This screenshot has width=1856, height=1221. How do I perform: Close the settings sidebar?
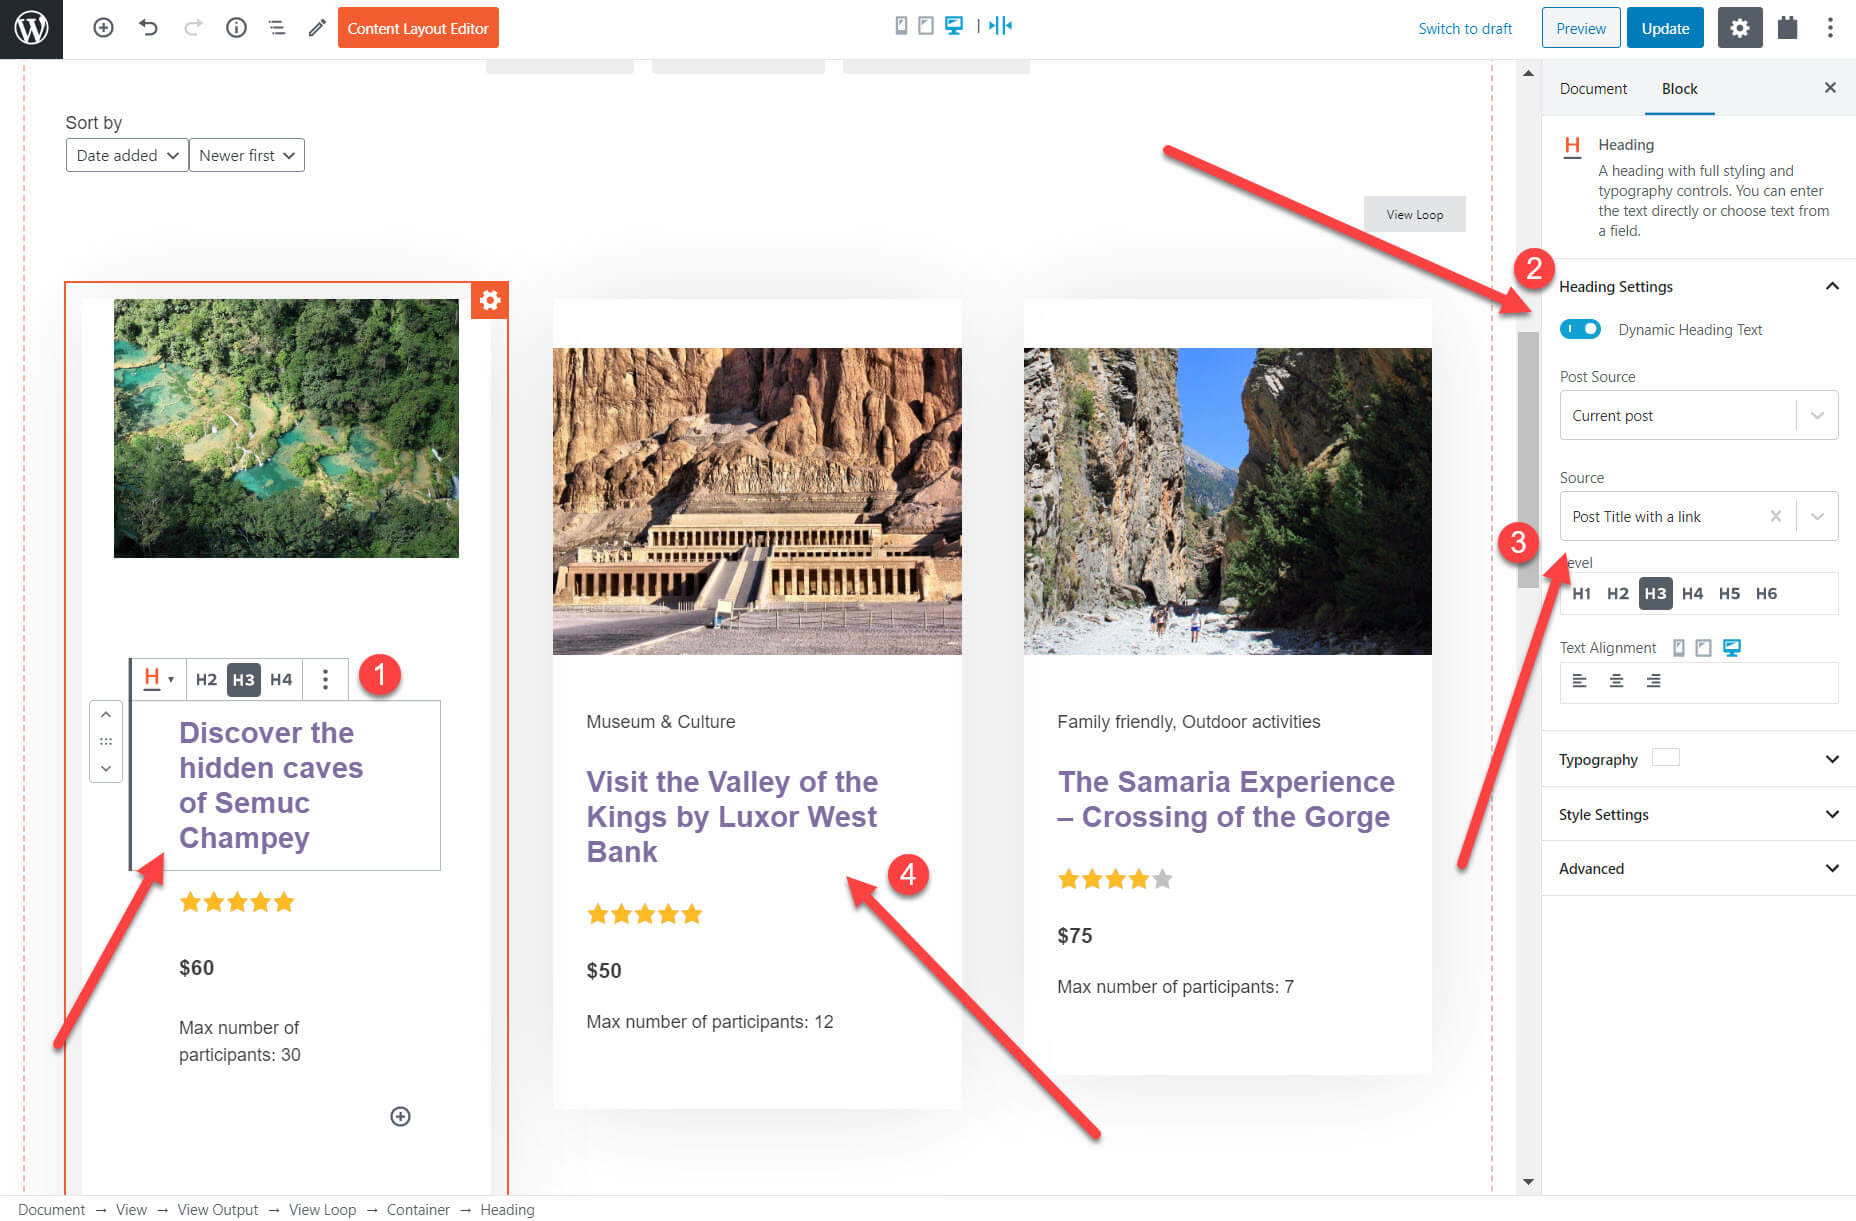[1830, 88]
